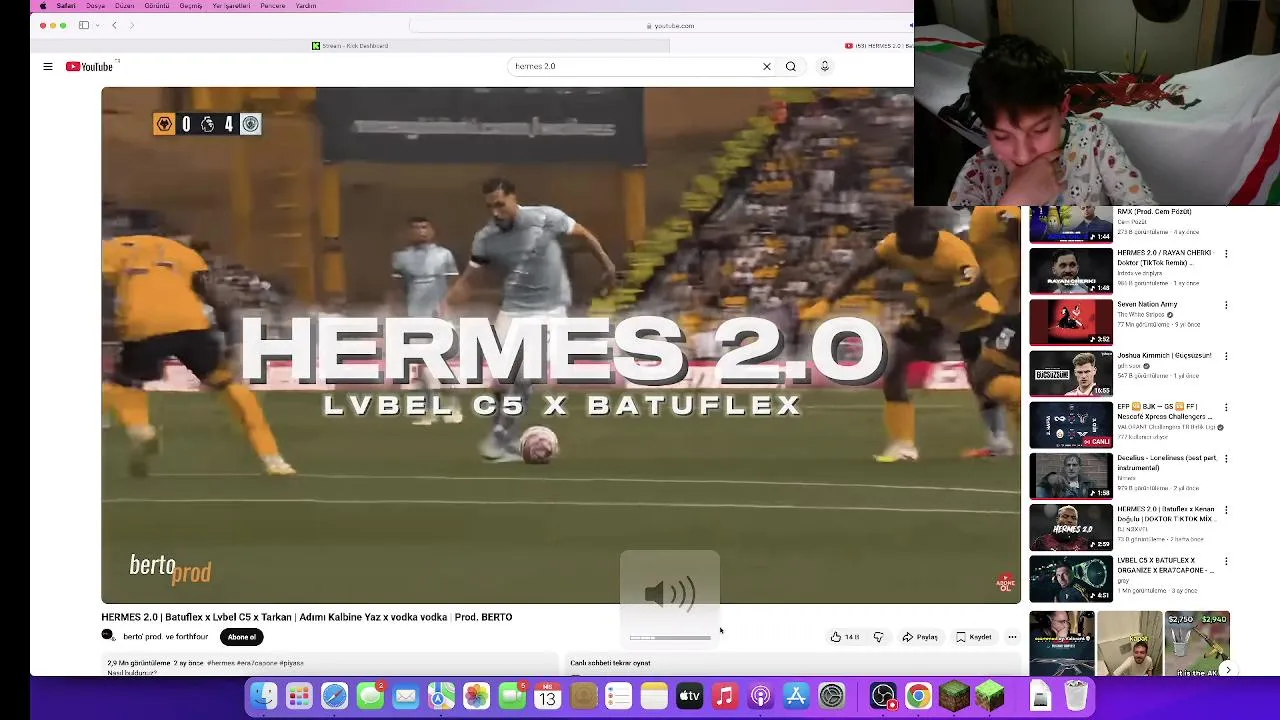Image resolution: width=1280 pixels, height=720 pixels.
Task: Play the Seven Nation Army thumbnail
Action: coord(1071,321)
